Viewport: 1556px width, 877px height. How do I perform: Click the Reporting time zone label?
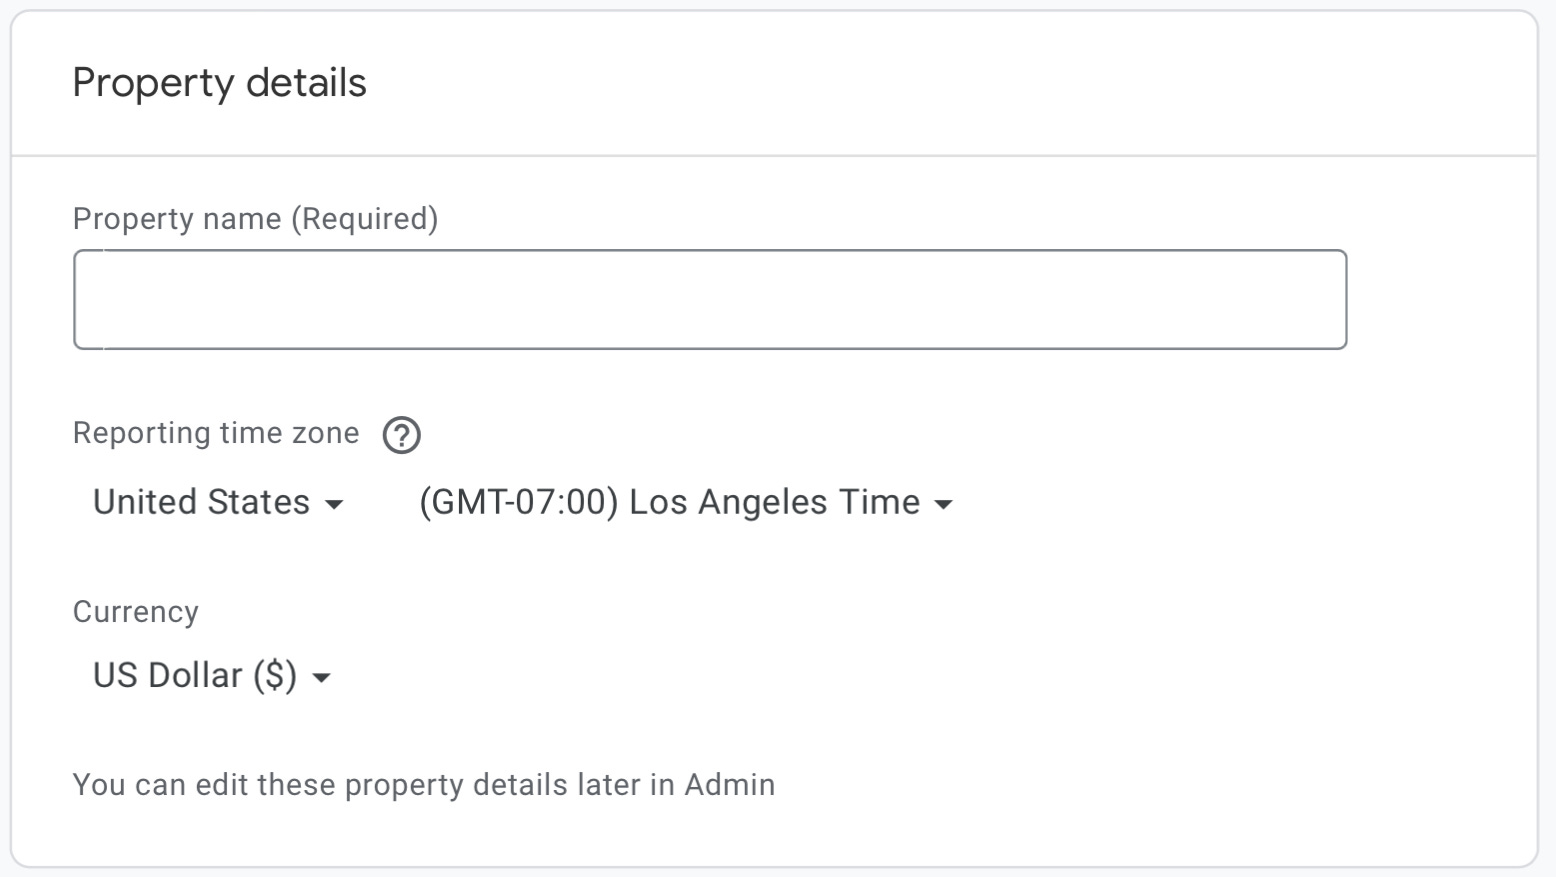[216, 433]
